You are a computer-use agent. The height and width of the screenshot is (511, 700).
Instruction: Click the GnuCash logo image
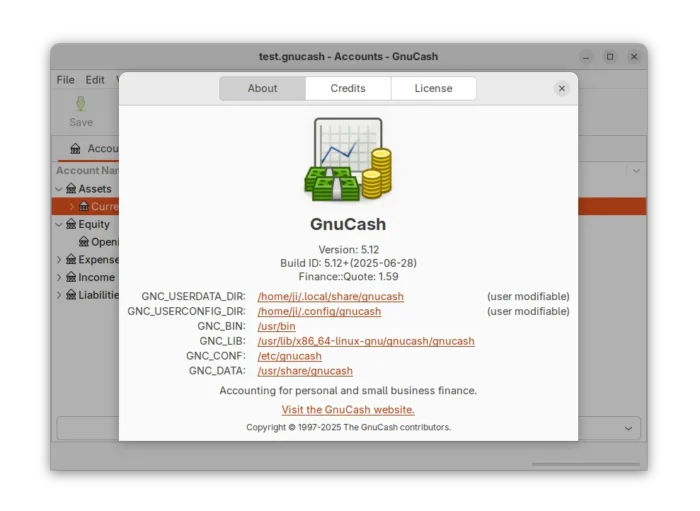[x=348, y=160]
